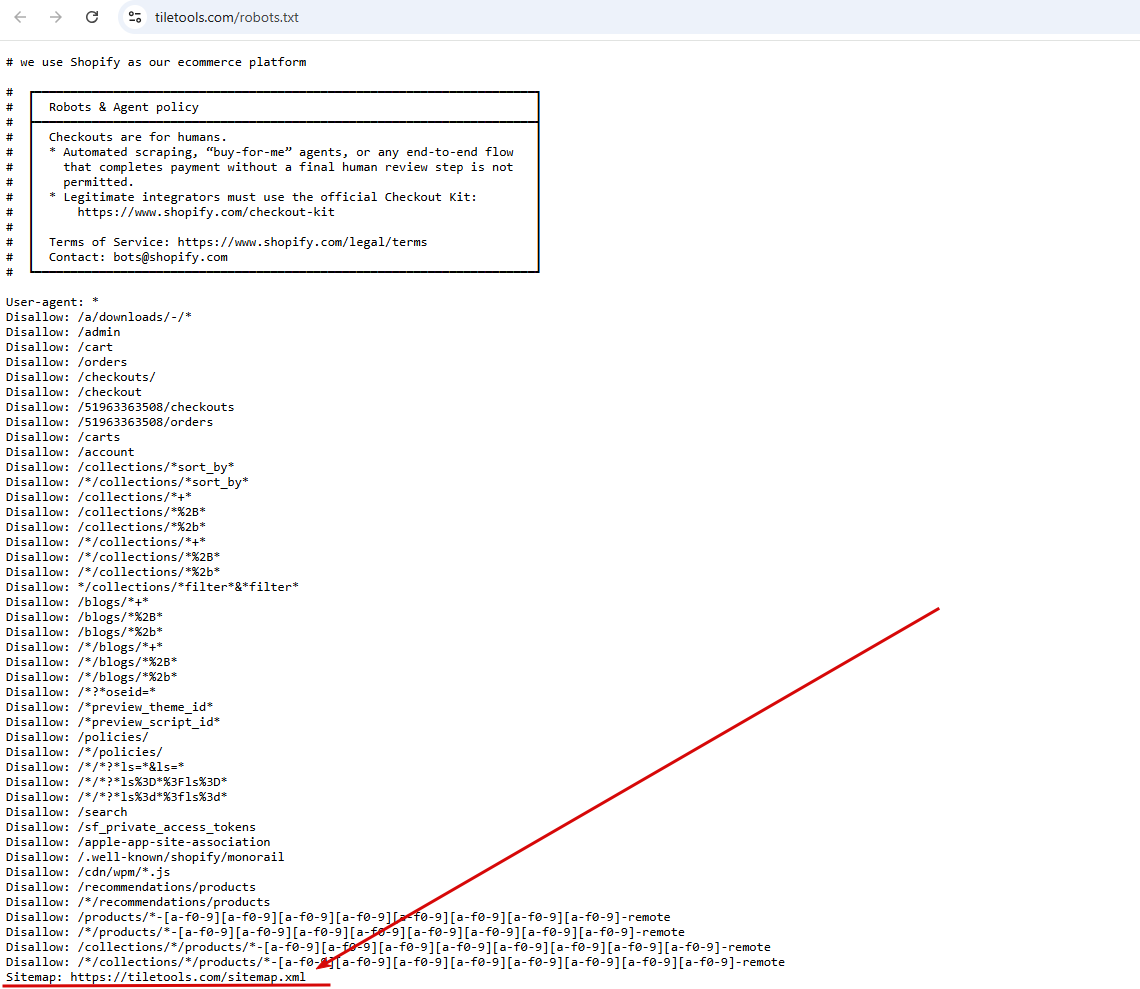Screen dimensions: 1140x989
Task: Click the 'Disallow: /51963363508/orders' line
Action: pyautogui.click(x=110, y=422)
